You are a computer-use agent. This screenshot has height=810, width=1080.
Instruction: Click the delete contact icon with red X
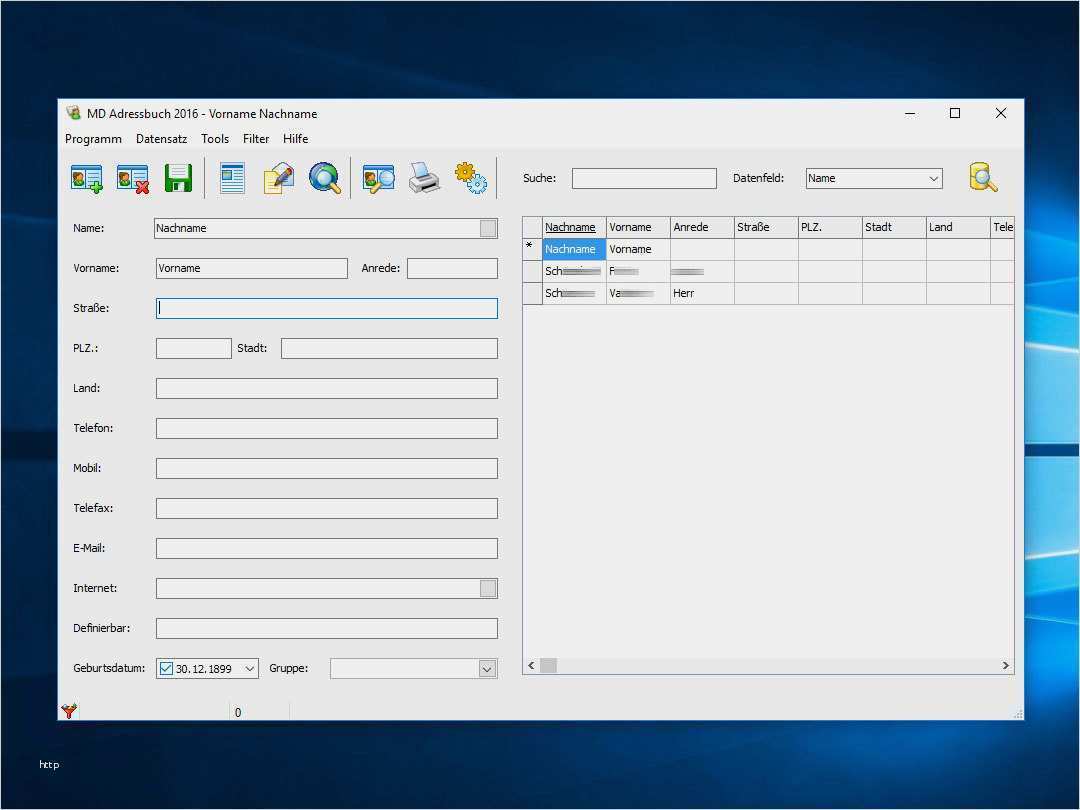[x=132, y=178]
